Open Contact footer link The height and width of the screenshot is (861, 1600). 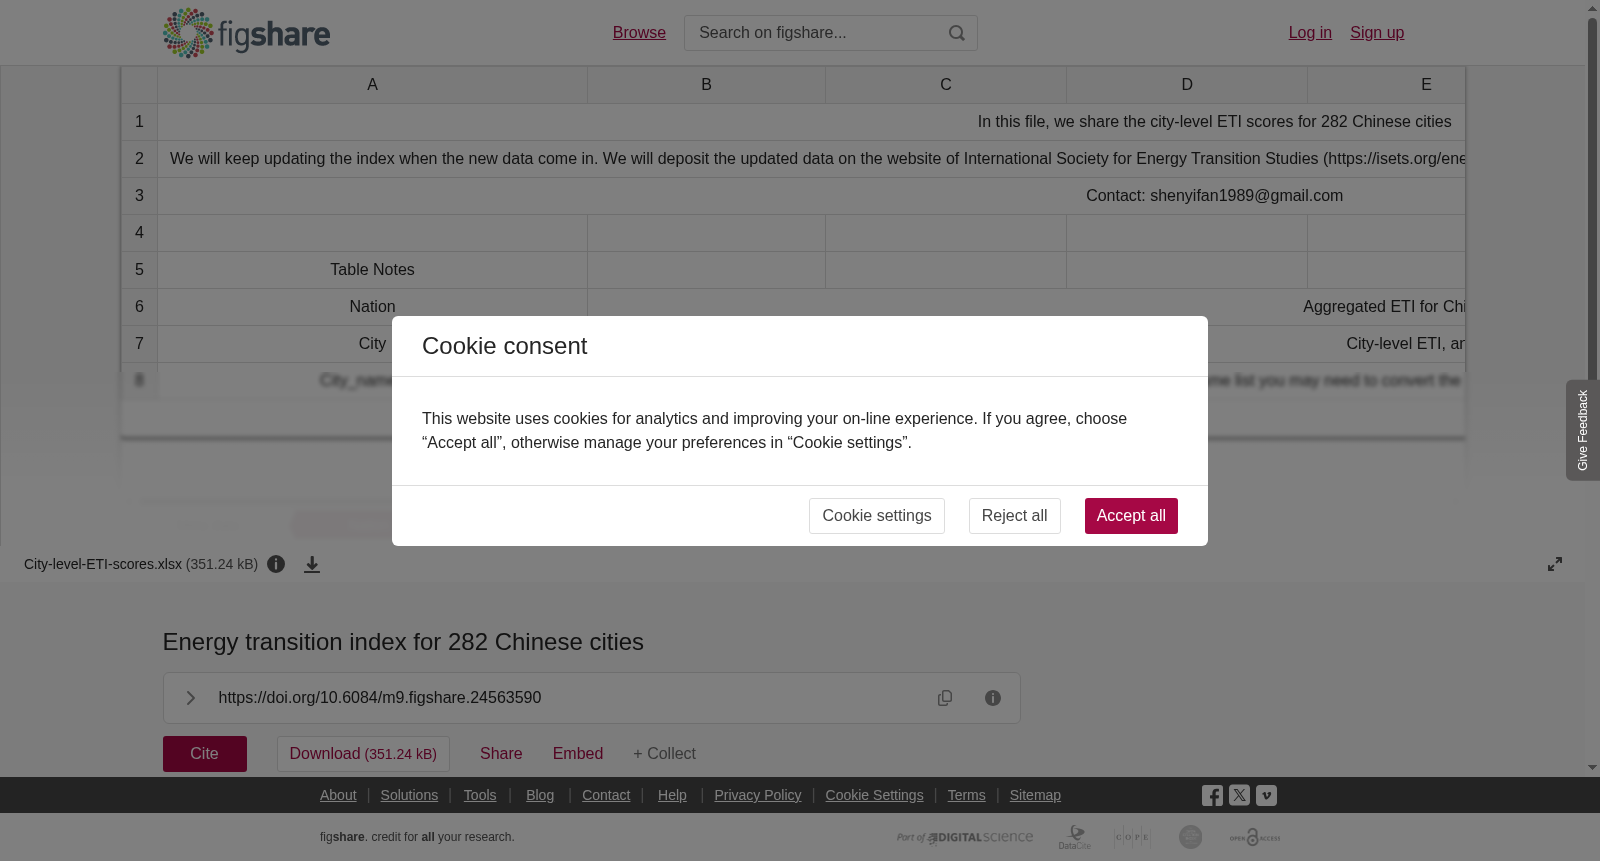pos(606,795)
